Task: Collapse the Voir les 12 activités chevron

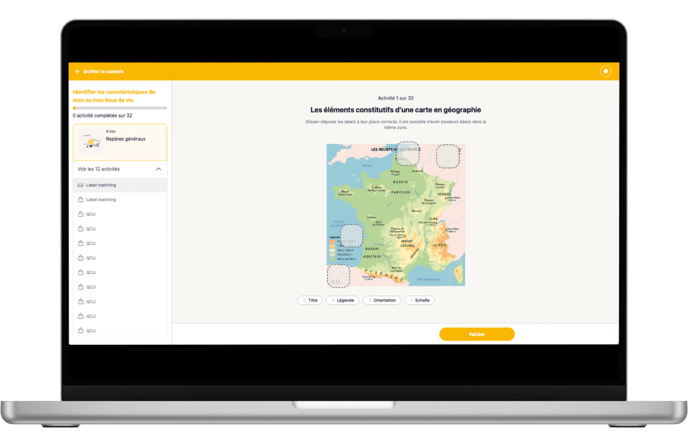Action: [x=158, y=169]
